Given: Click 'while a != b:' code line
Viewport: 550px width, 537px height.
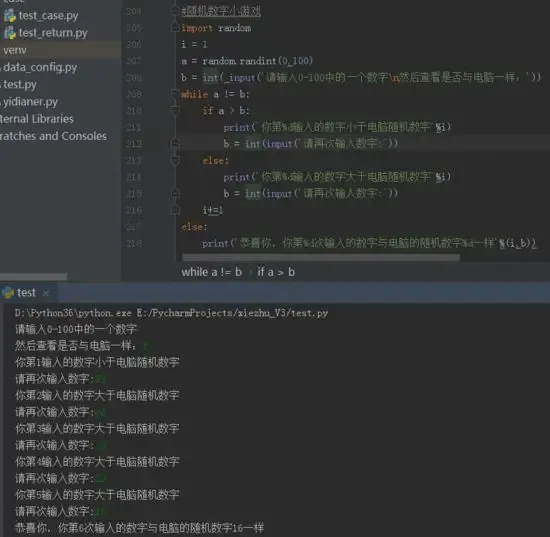Looking at the screenshot, I should pyautogui.click(x=215, y=94).
